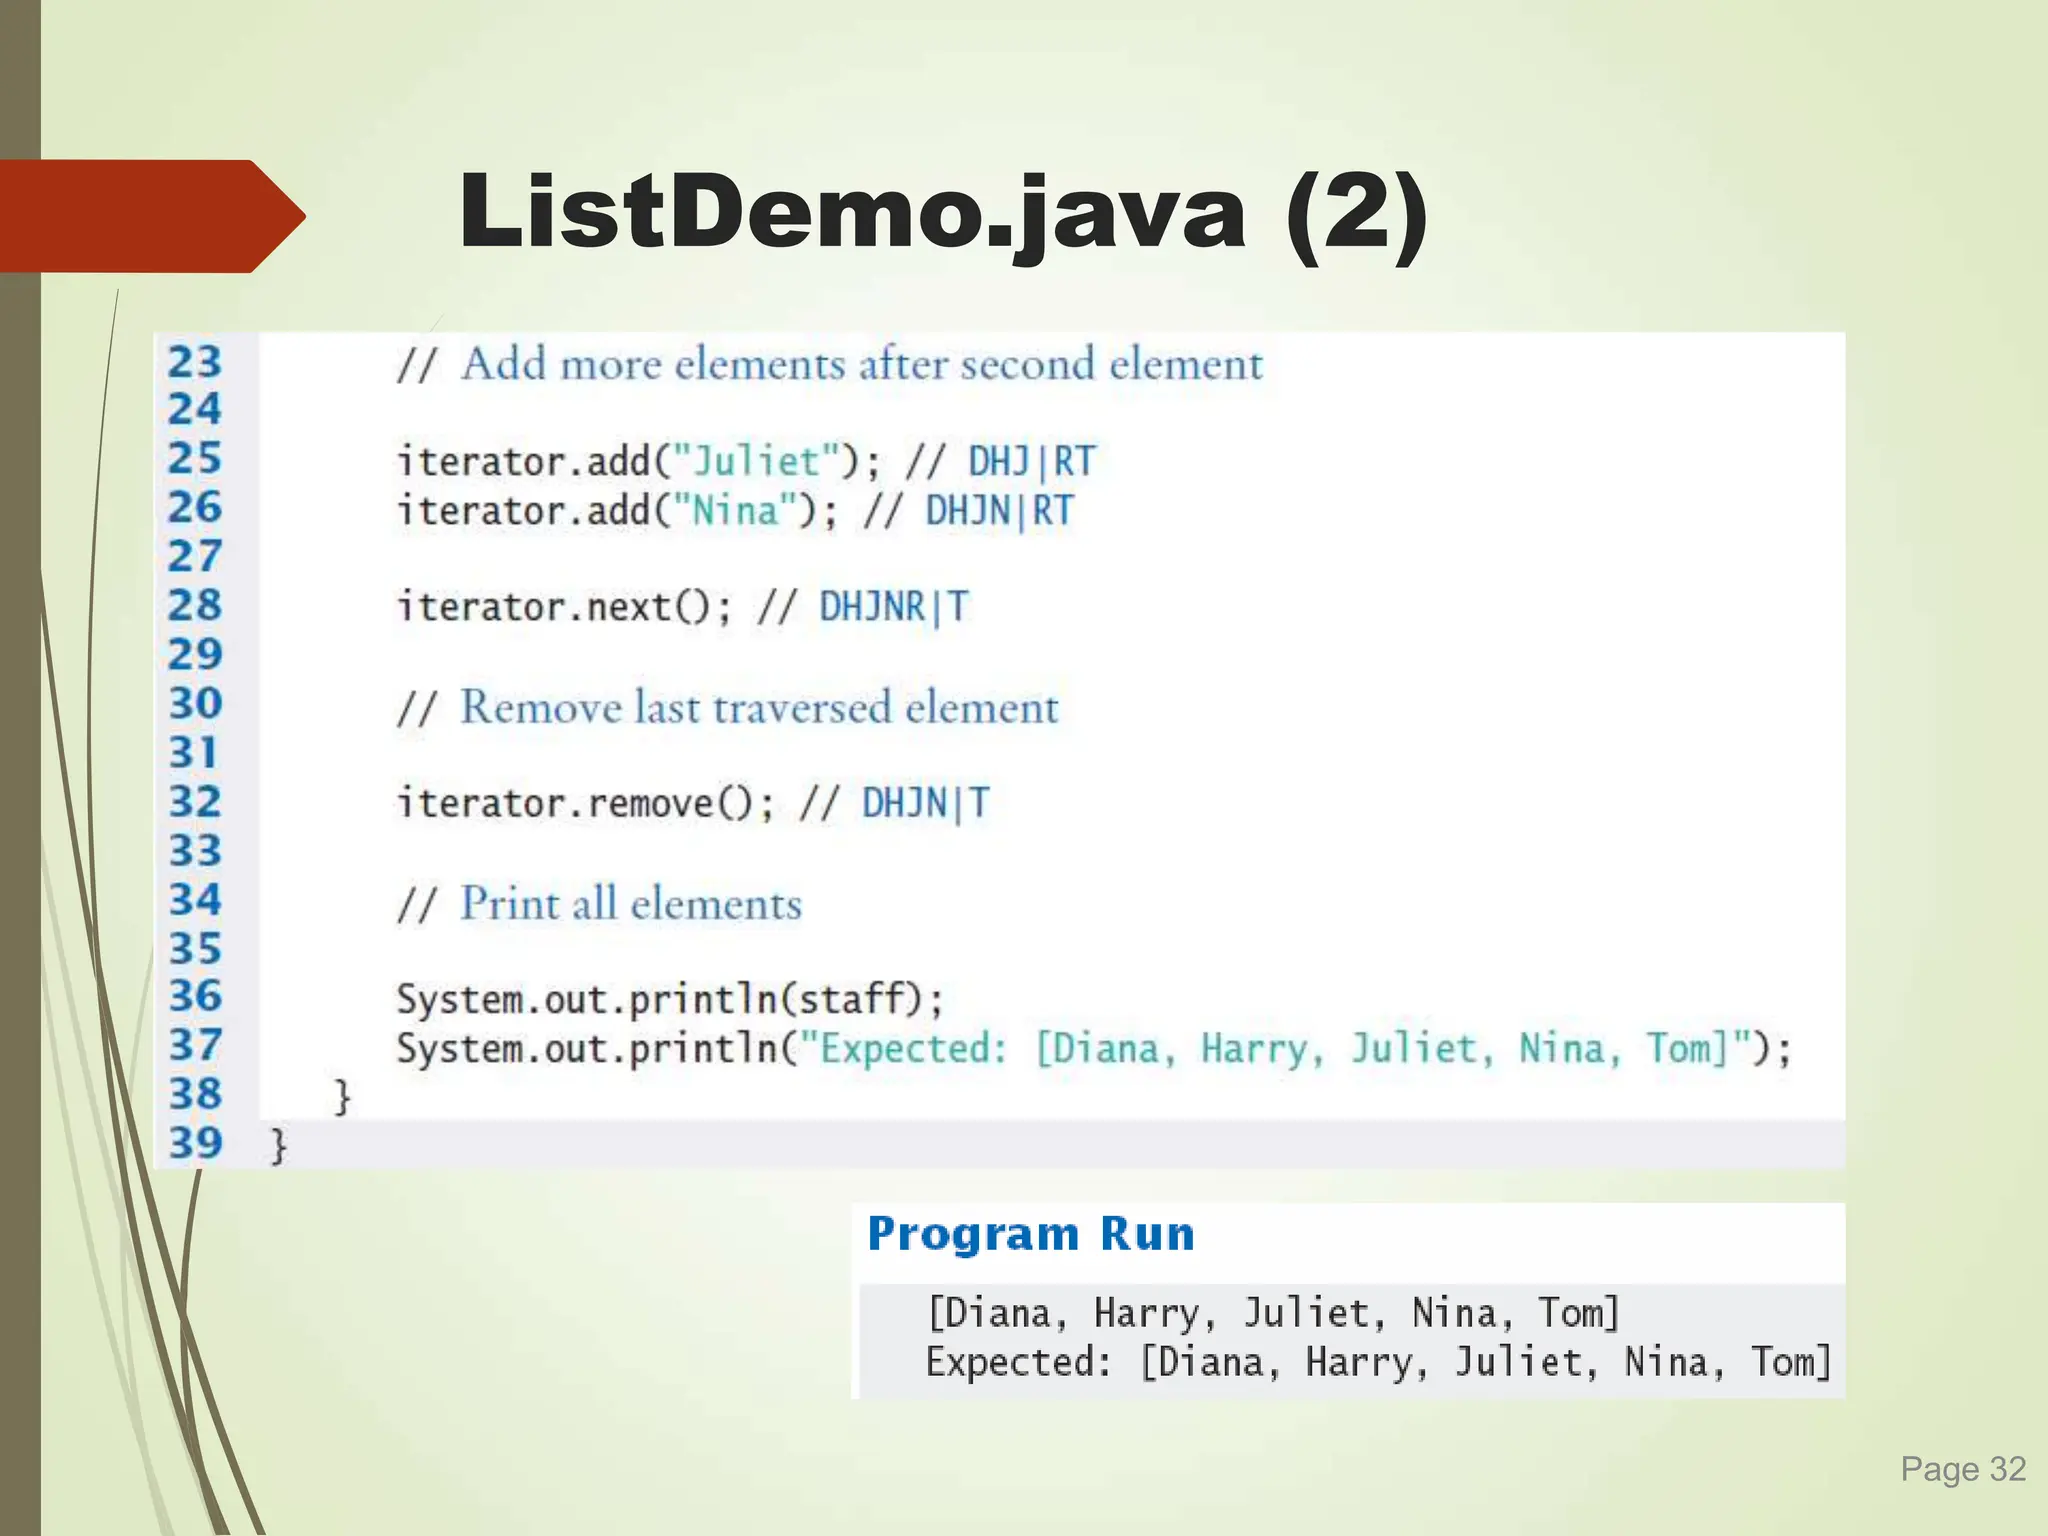2048x1536 pixels.
Task: Click first output line [Diana, Harry...]
Action: point(1273,1313)
